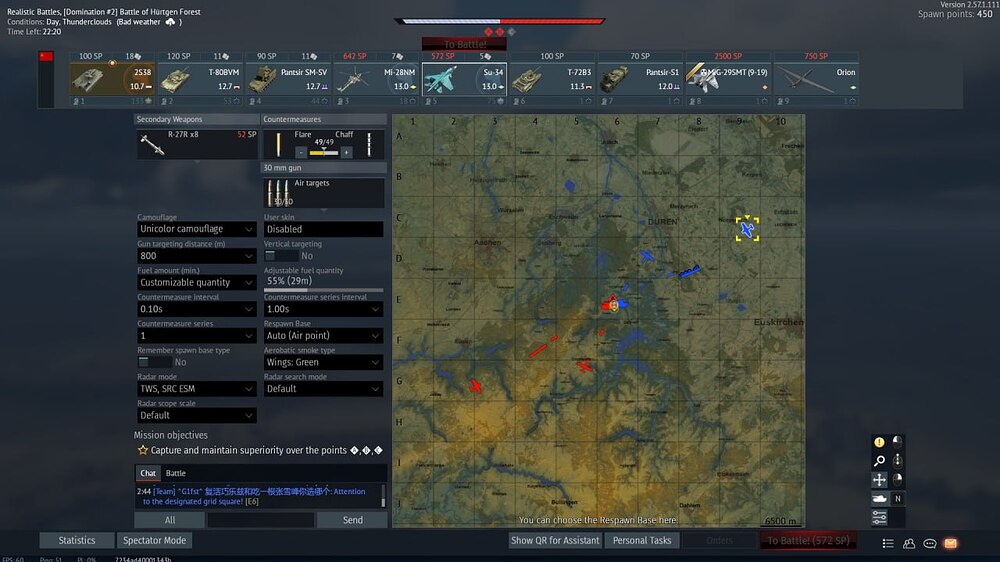This screenshot has width=1000, height=562.
Task: Open Statistics
Action: (x=77, y=540)
